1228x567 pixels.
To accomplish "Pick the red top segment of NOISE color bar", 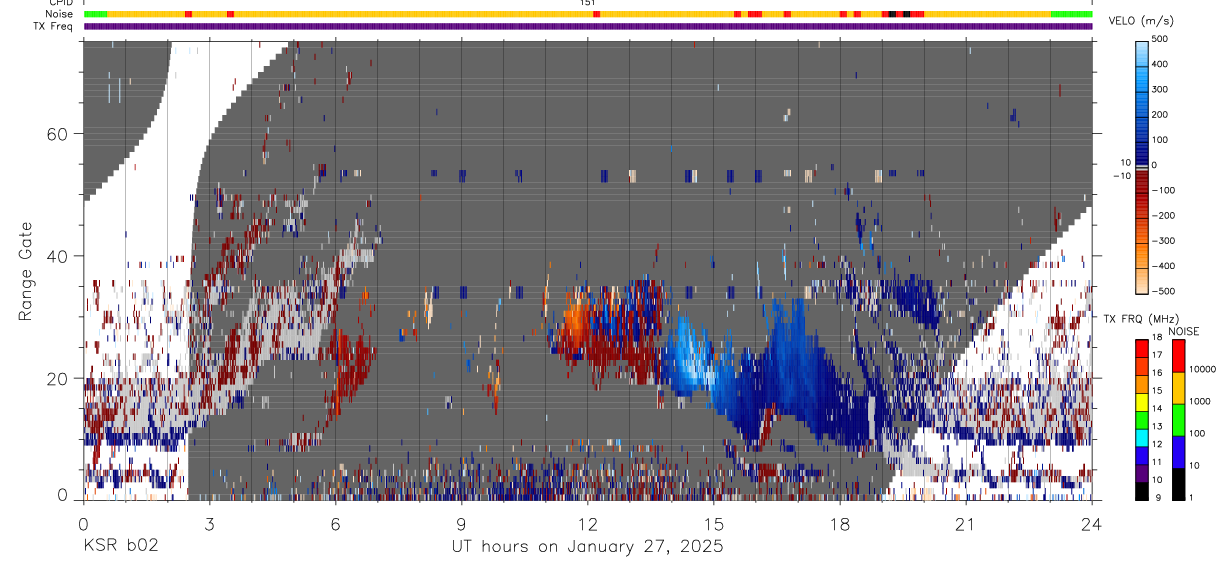I will pos(1178,356).
